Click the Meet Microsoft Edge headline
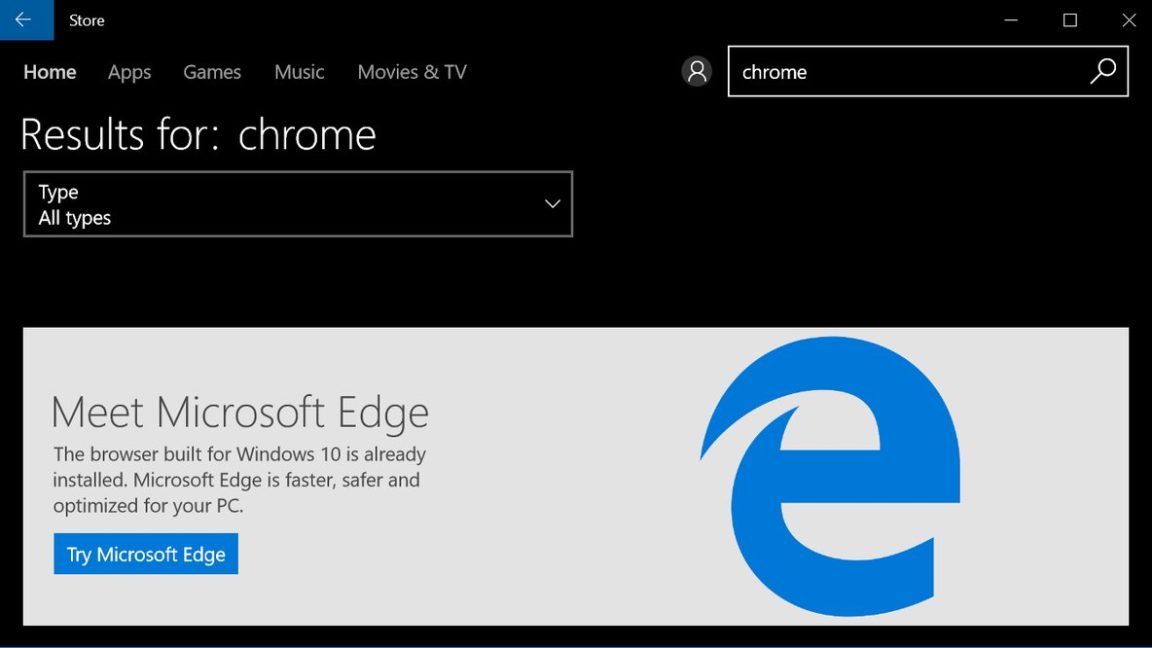 click(x=240, y=412)
